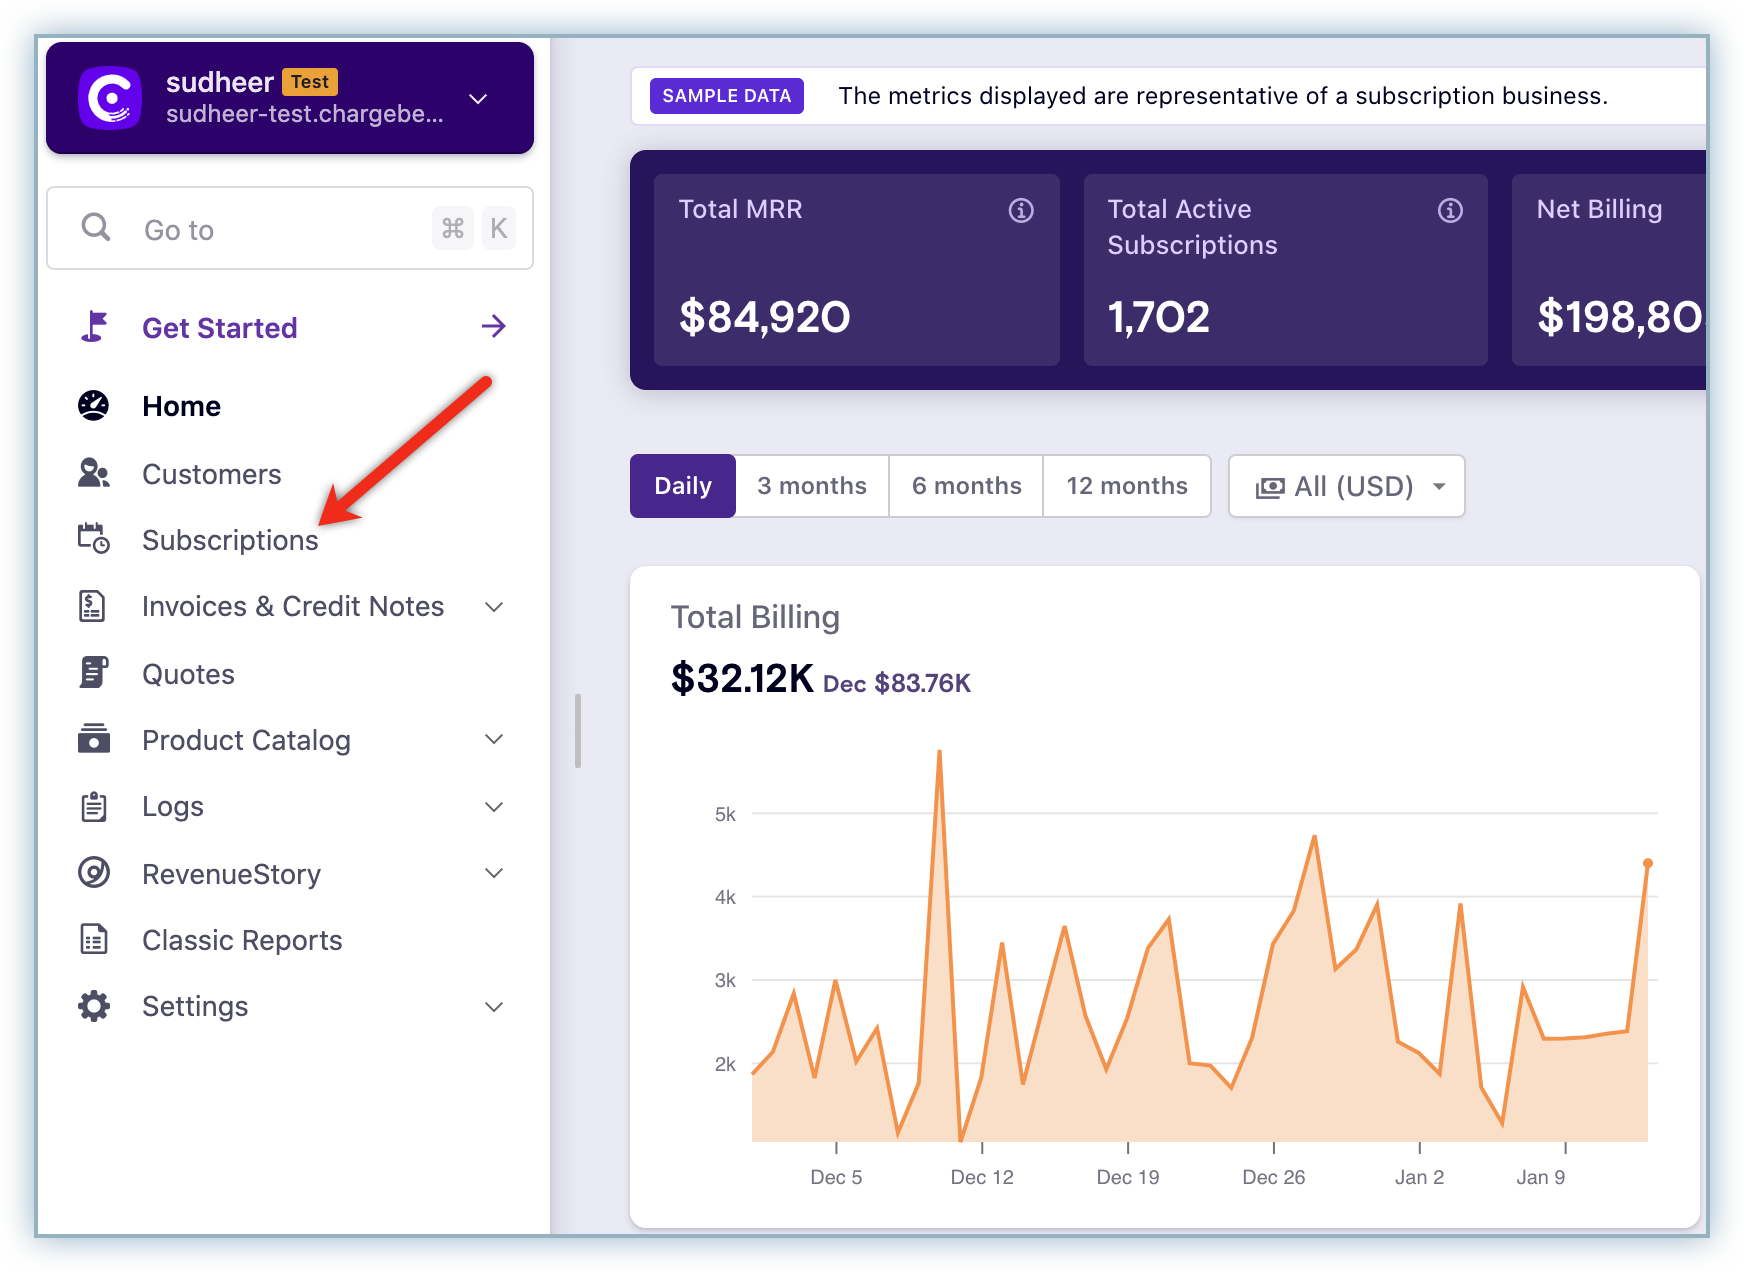
Task: Expand the Product Catalog chevron
Action: [x=493, y=740]
